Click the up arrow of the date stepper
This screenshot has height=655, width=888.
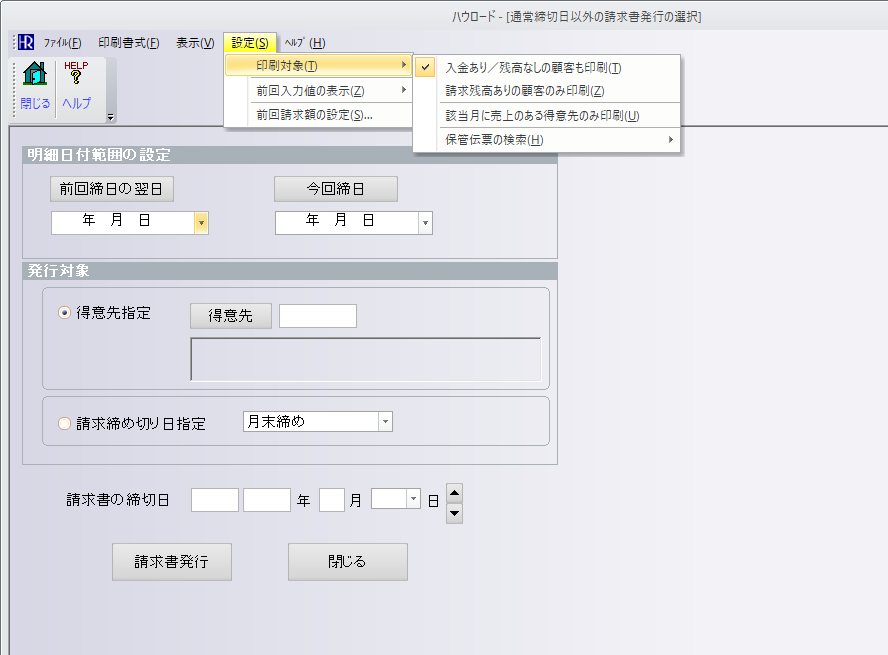[454, 492]
